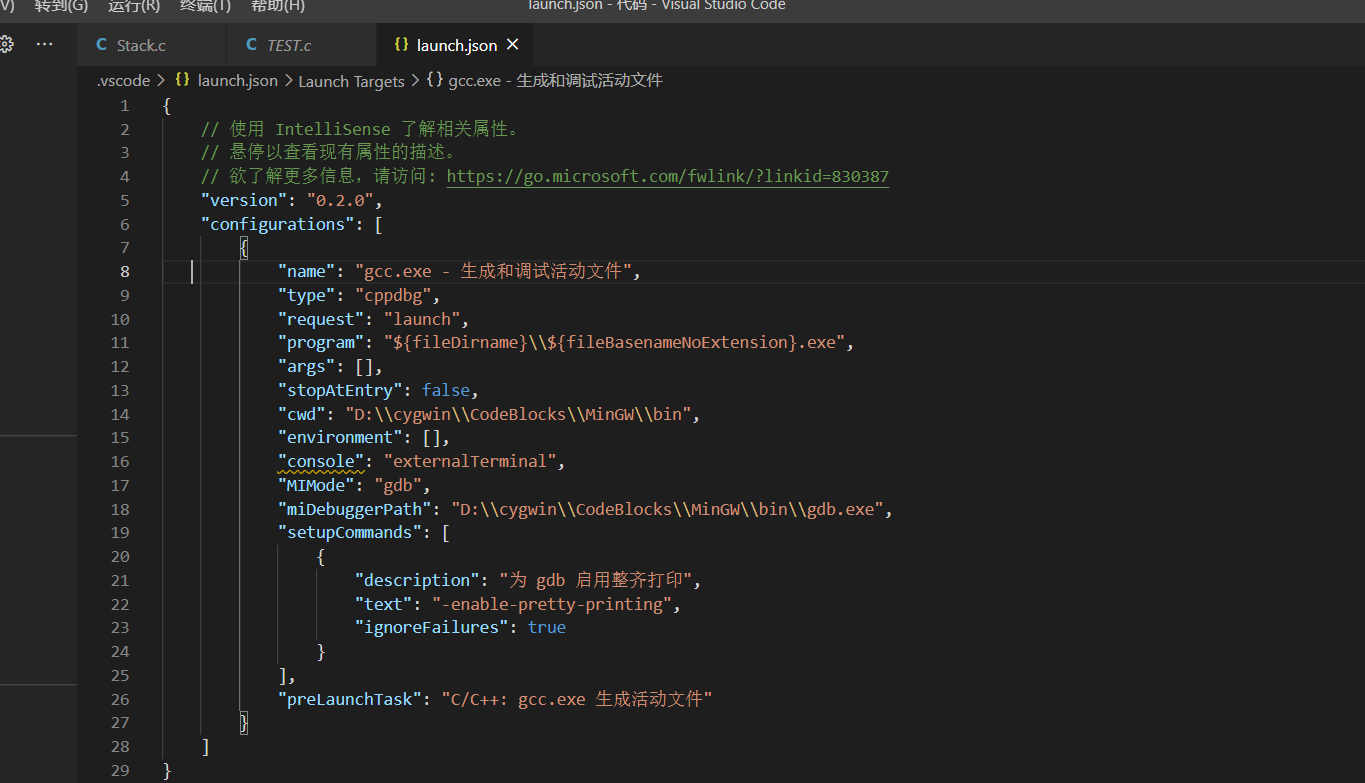Image resolution: width=1365 pixels, height=783 pixels.
Task: Open the go.microsoft.com fwlink URL
Action: 667,177
